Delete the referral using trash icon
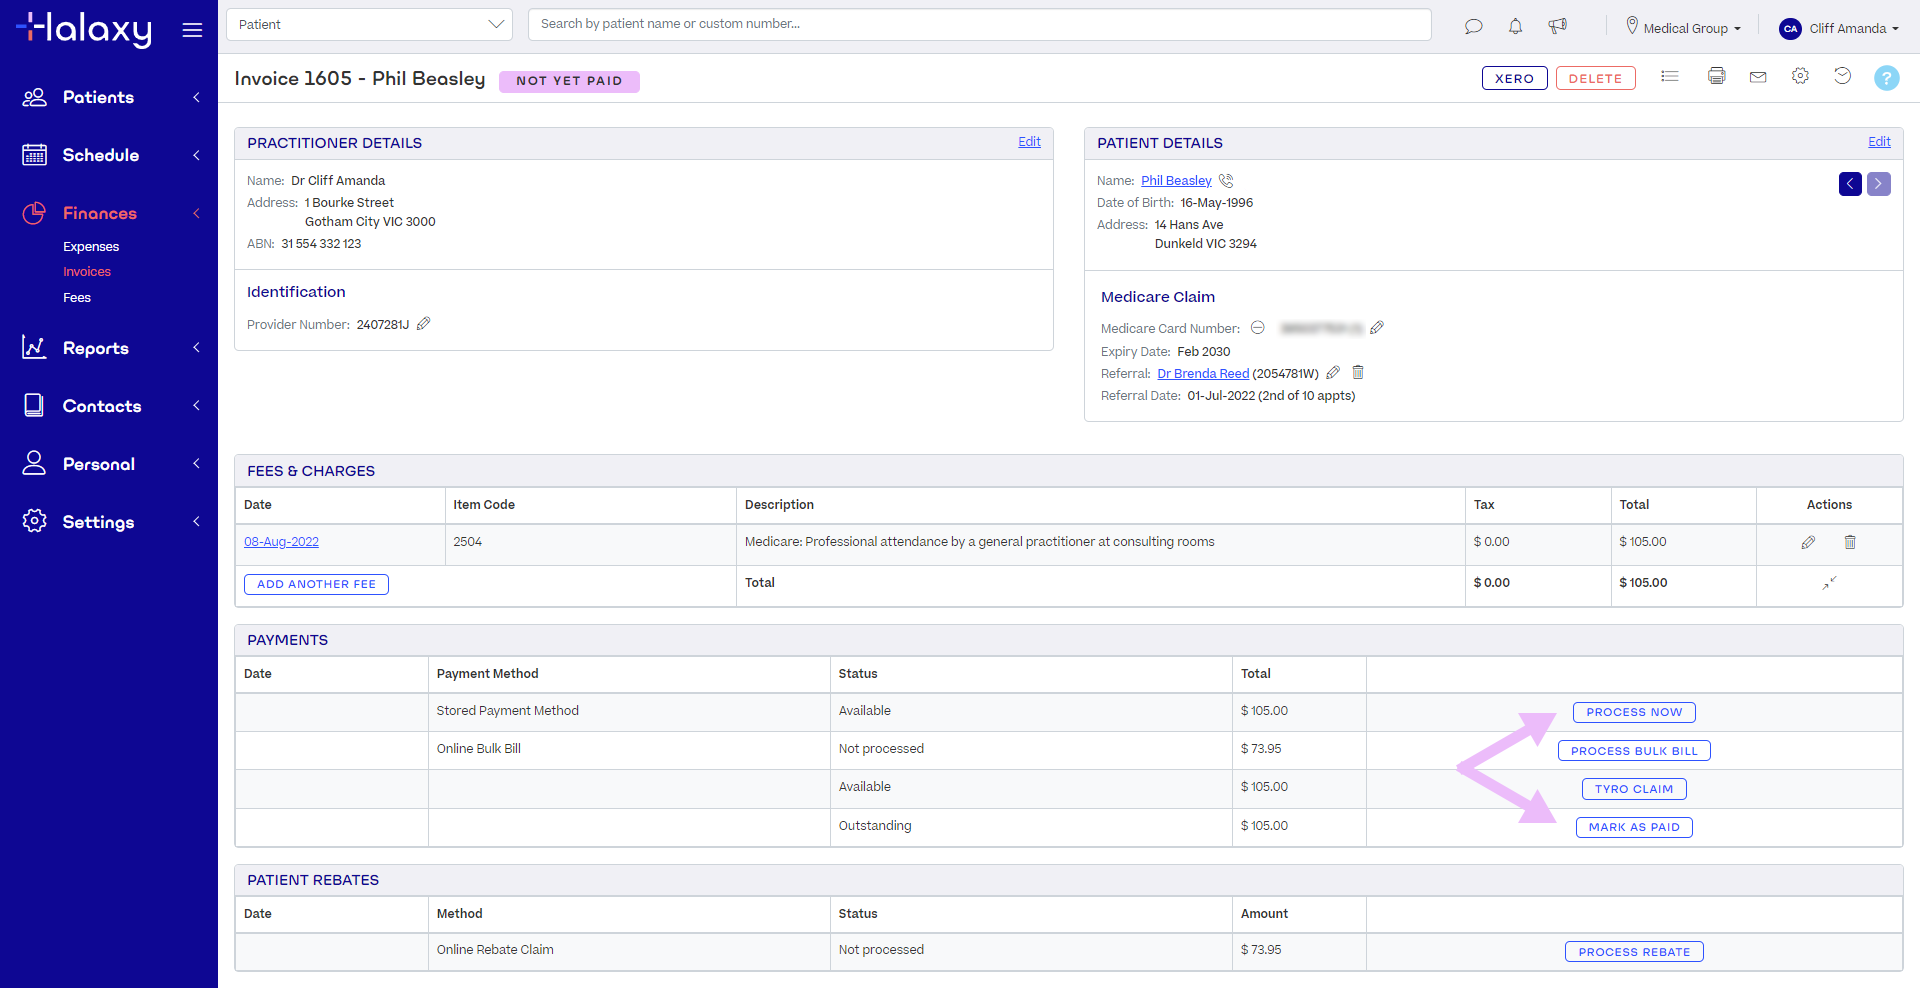This screenshot has width=1920, height=988. [x=1358, y=373]
